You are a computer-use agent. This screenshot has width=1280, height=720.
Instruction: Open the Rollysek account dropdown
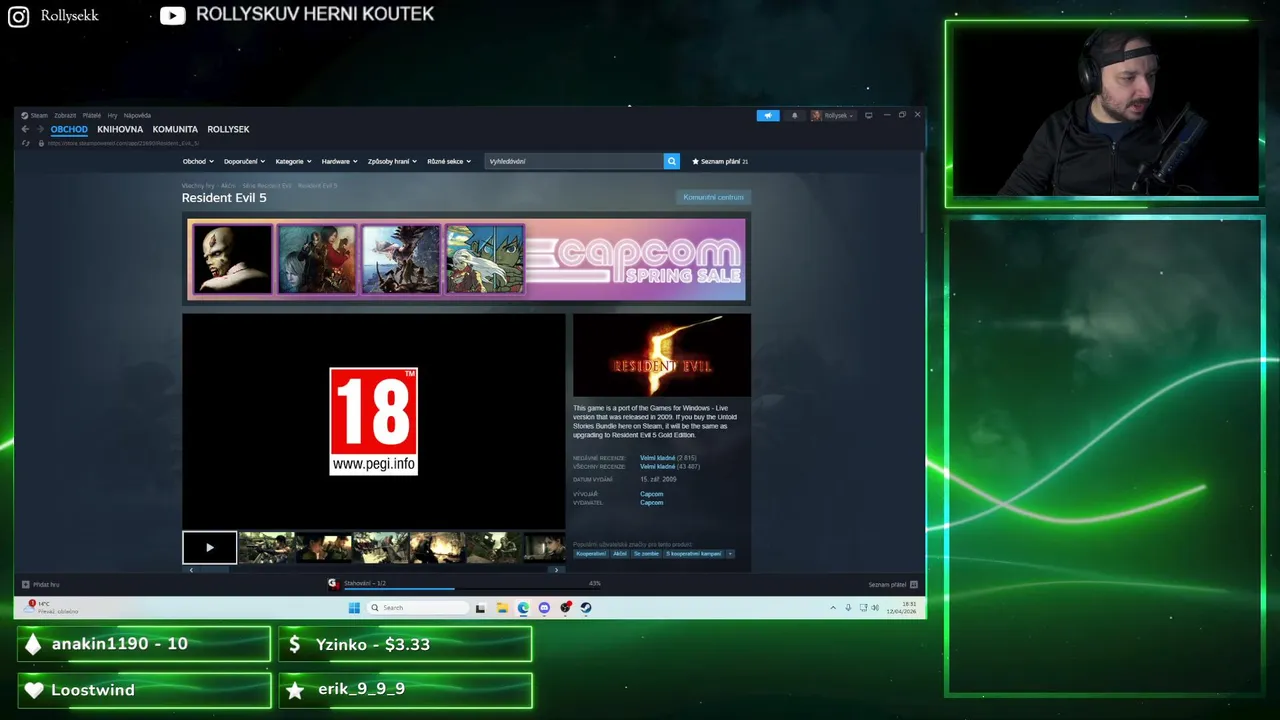pos(833,115)
